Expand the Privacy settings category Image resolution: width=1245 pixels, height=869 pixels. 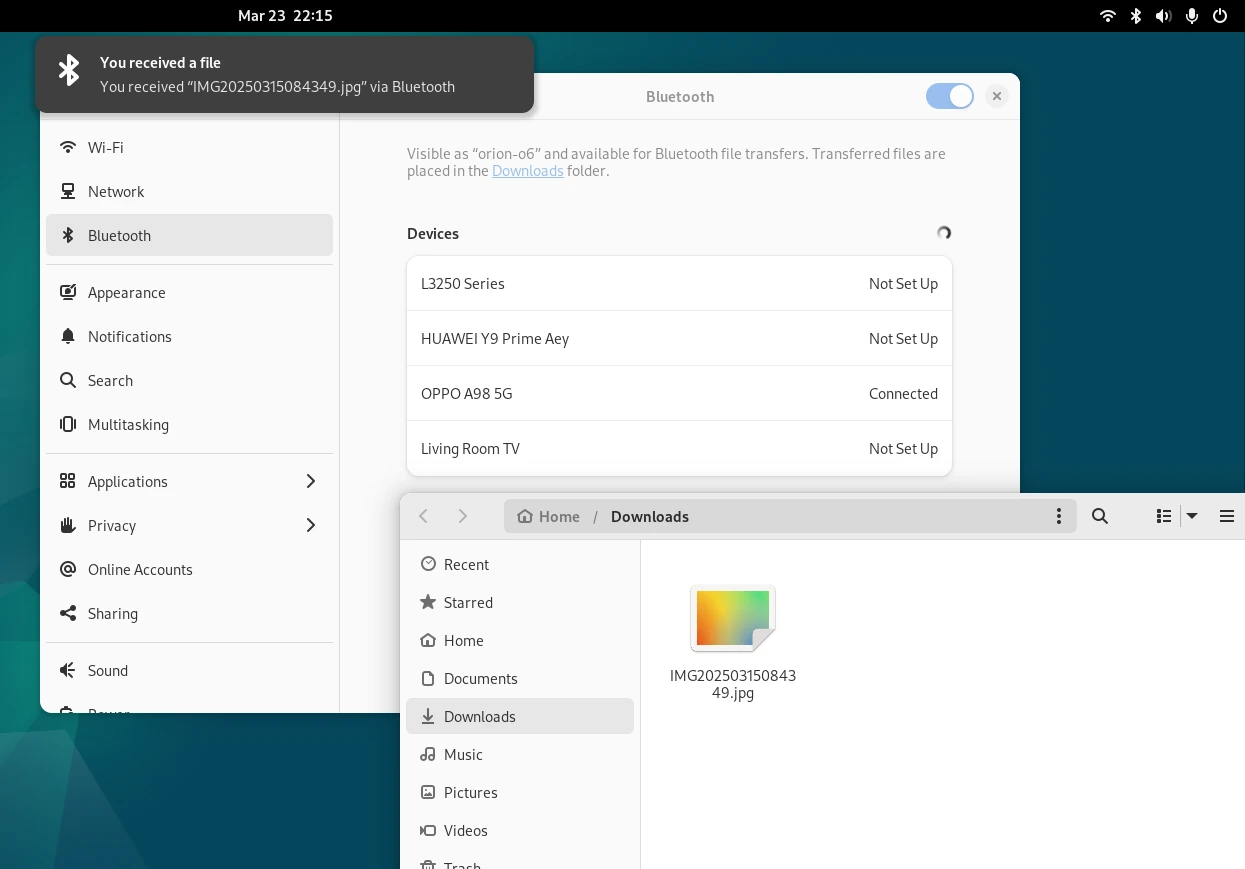coord(189,525)
